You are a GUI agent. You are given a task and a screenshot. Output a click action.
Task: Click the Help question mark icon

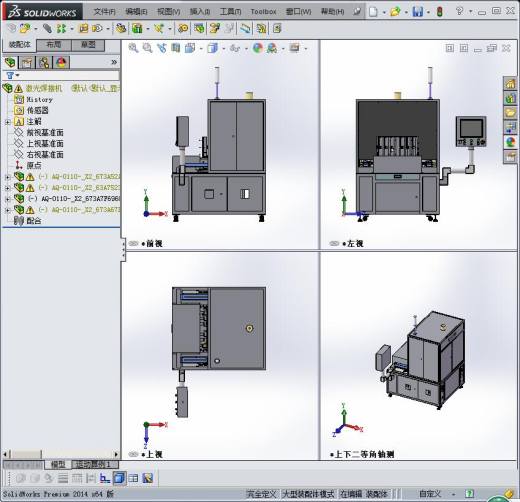[x=460, y=11]
